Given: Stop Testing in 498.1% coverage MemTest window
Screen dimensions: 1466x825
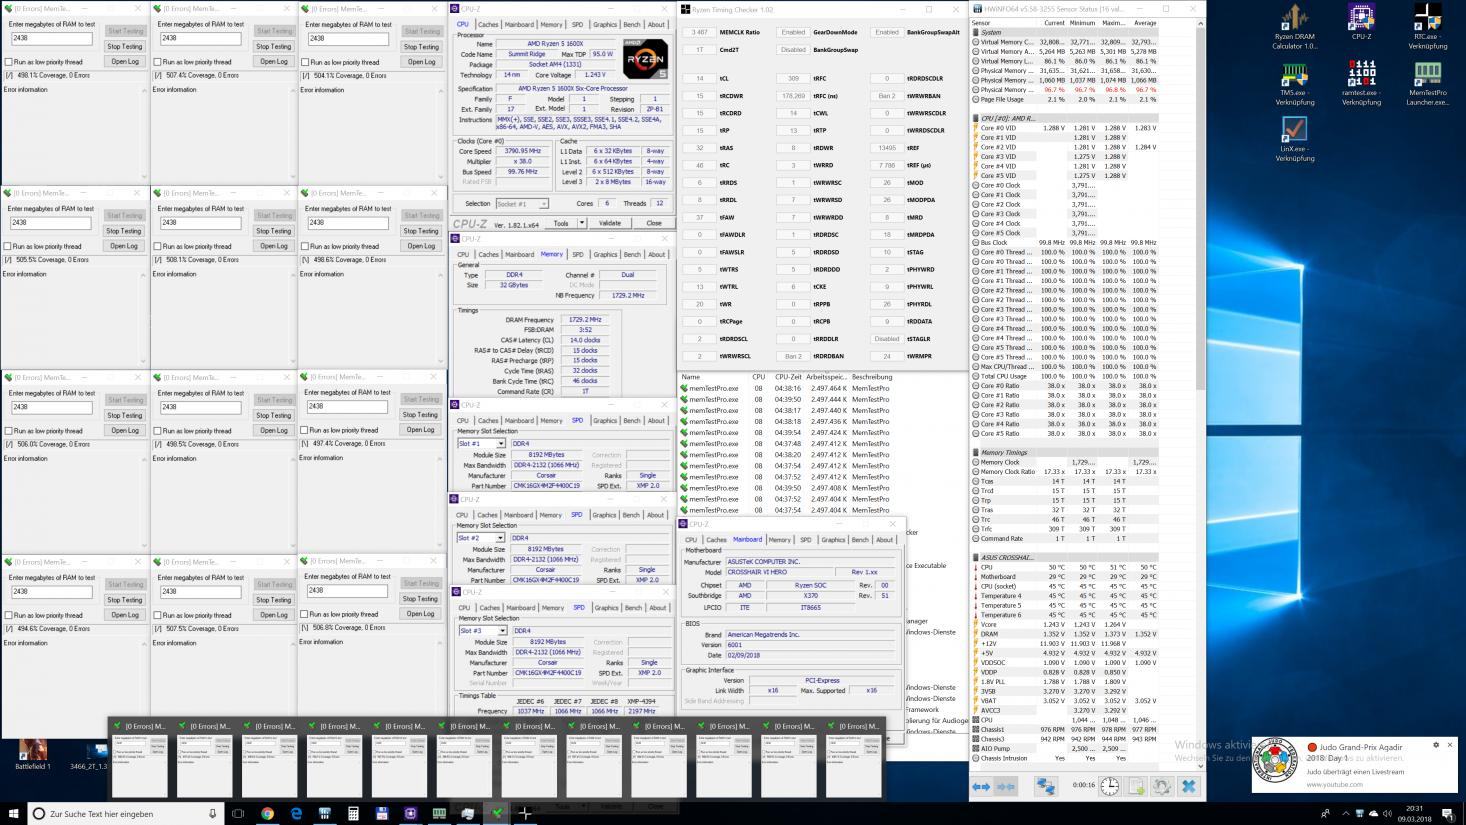Looking at the screenshot, I should 125,46.
